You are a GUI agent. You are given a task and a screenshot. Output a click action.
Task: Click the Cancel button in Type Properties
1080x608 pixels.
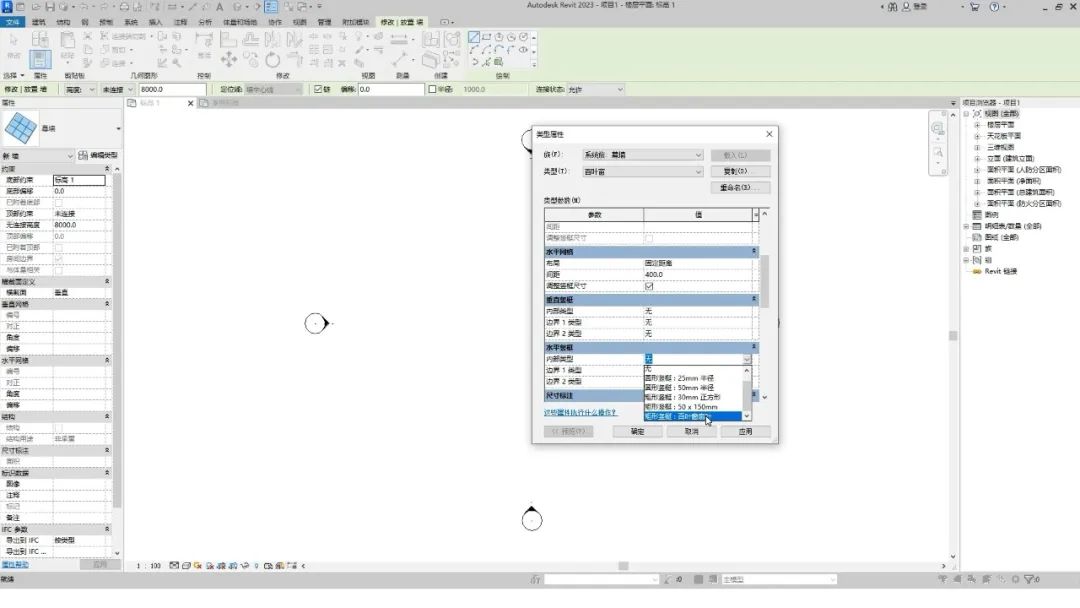pos(692,432)
